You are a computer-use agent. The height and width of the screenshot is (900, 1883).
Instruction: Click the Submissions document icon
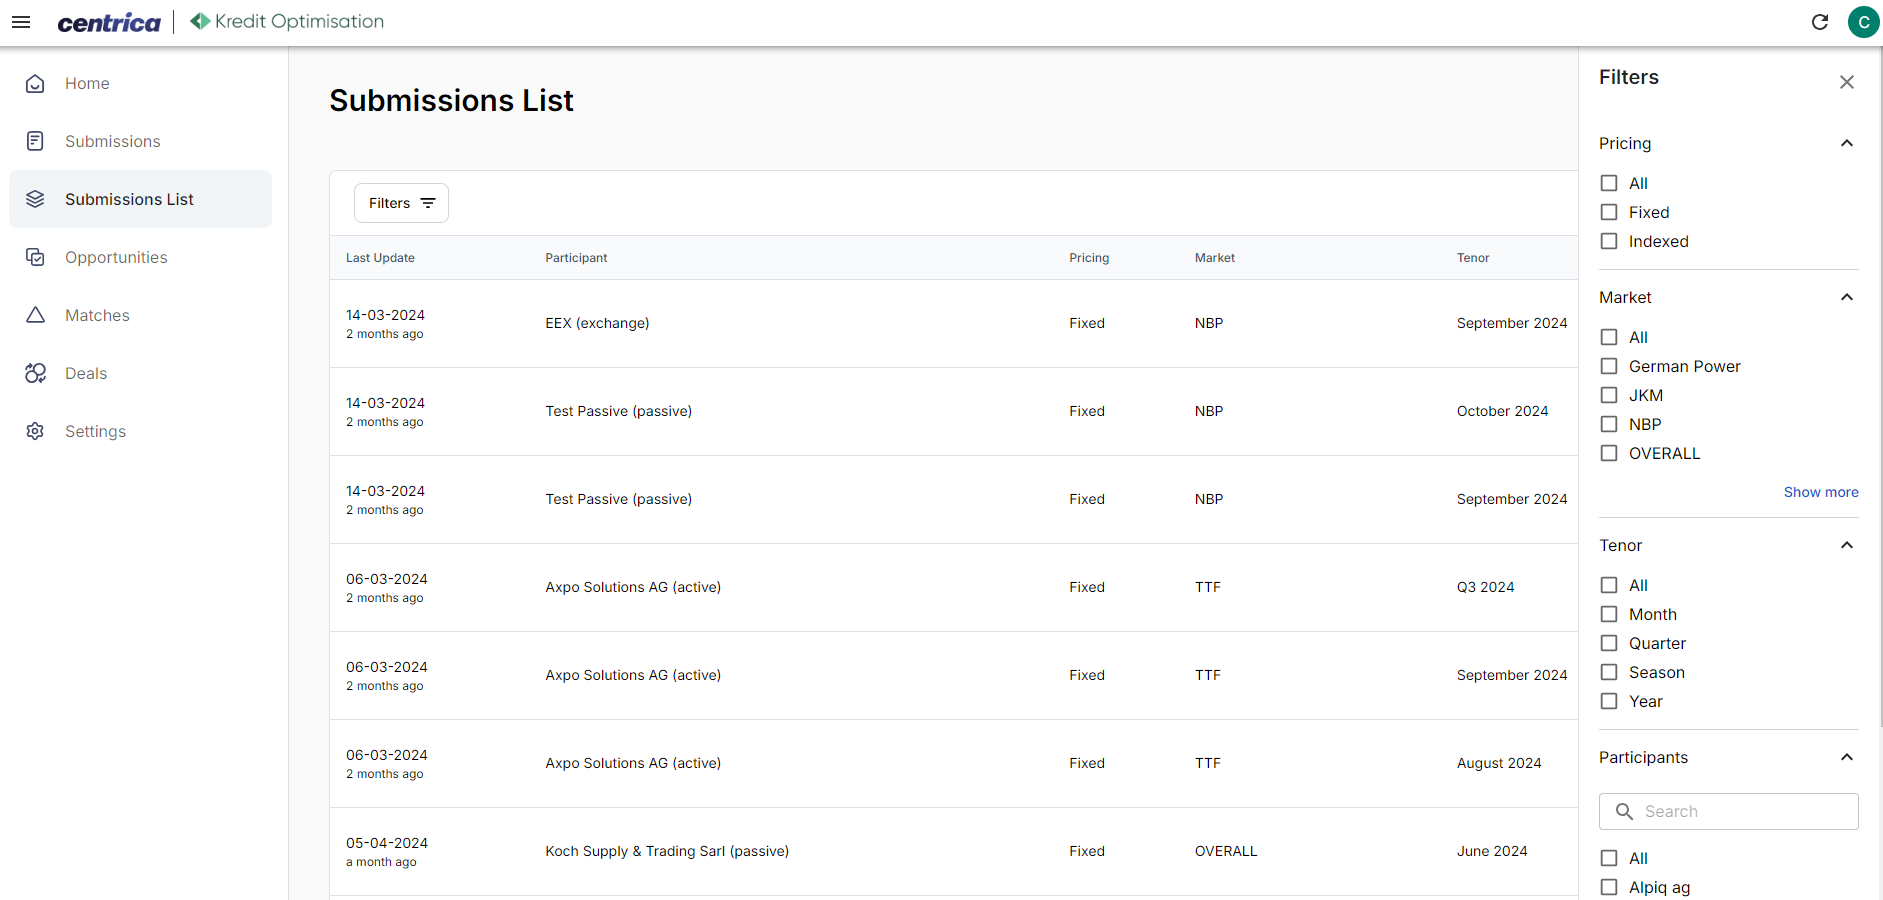click(x=35, y=141)
